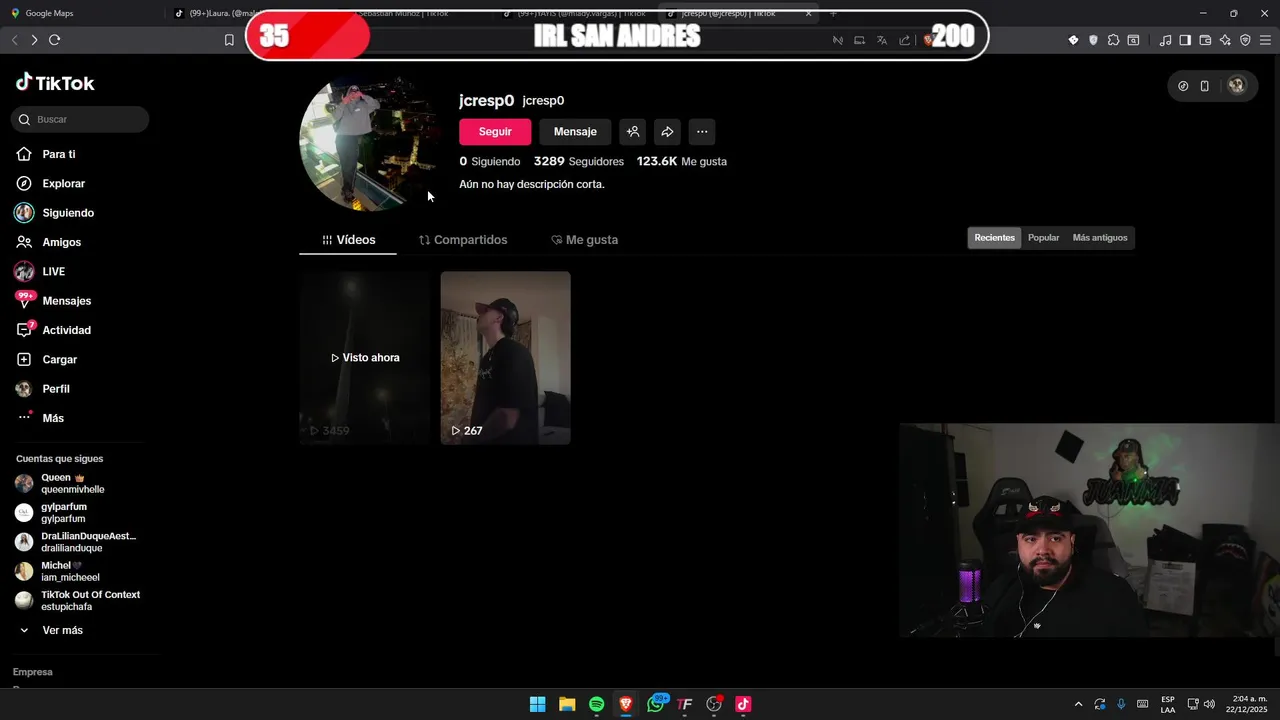Open the account avatar menu
Screen dimensions: 1280x720
pos(1236,86)
